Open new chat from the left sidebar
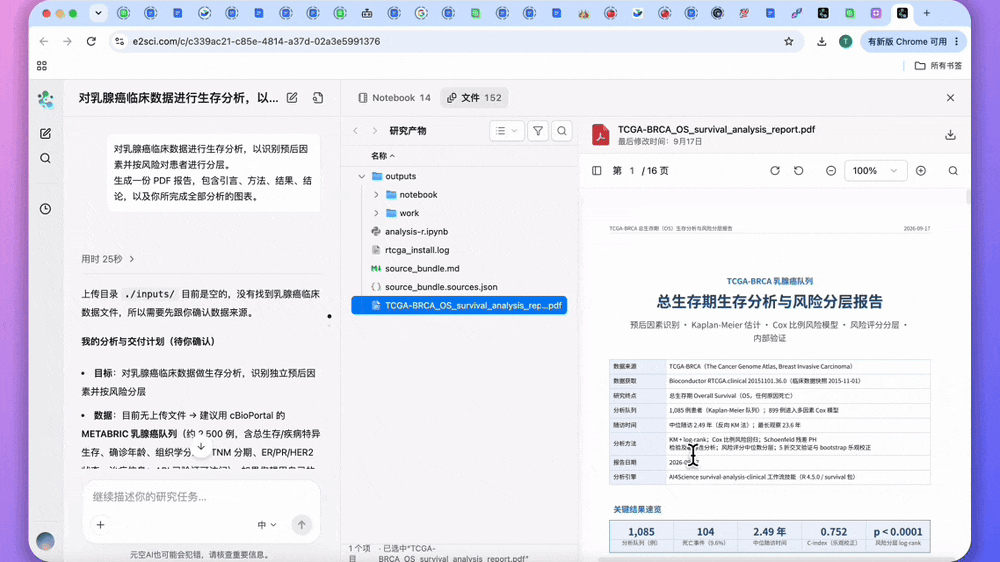 tap(45, 133)
